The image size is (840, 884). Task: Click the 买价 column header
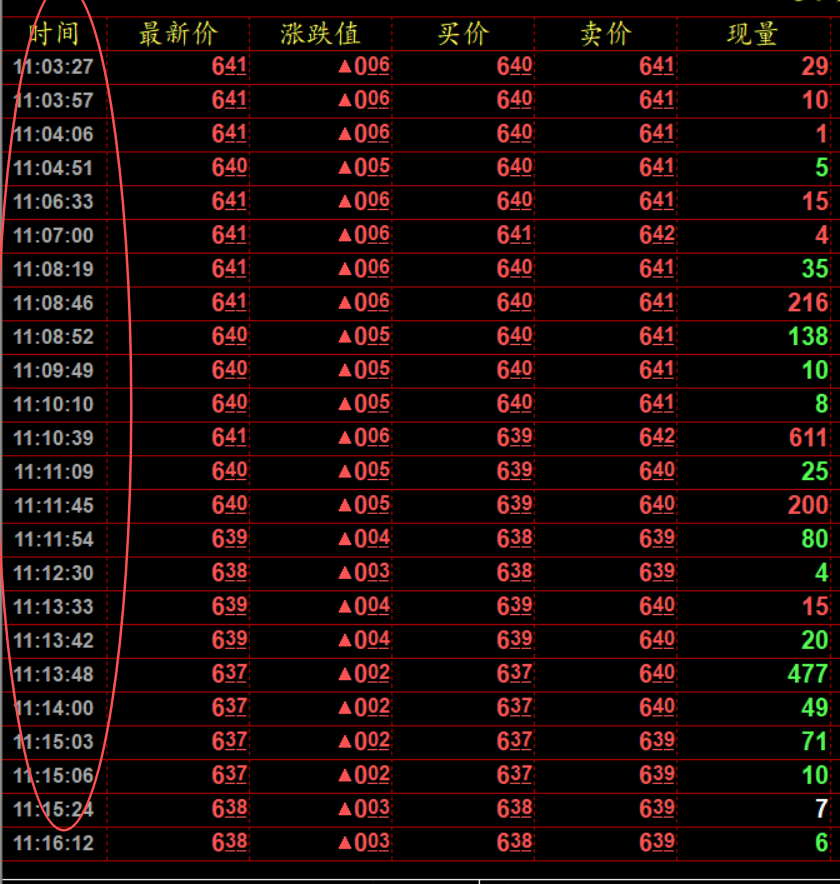pyautogui.click(x=463, y=34)
